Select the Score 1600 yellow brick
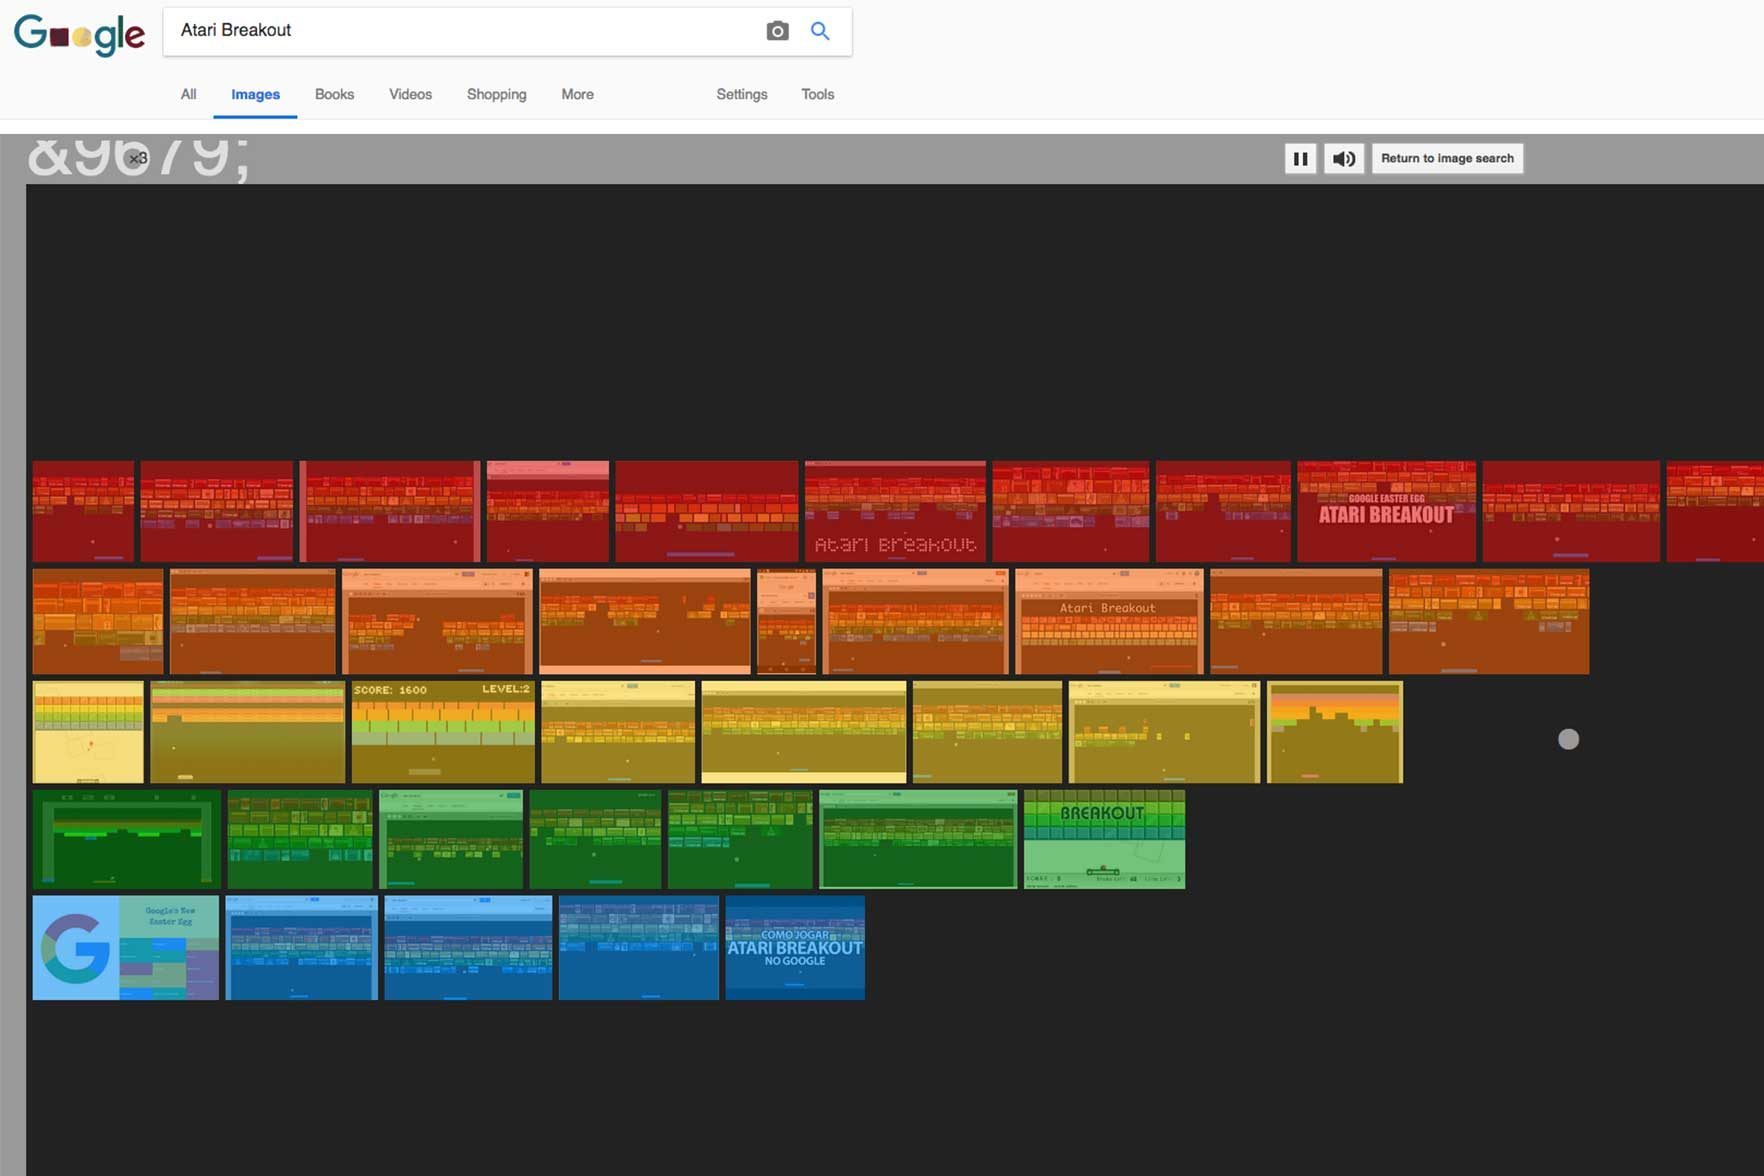 (x=443, y=732)
